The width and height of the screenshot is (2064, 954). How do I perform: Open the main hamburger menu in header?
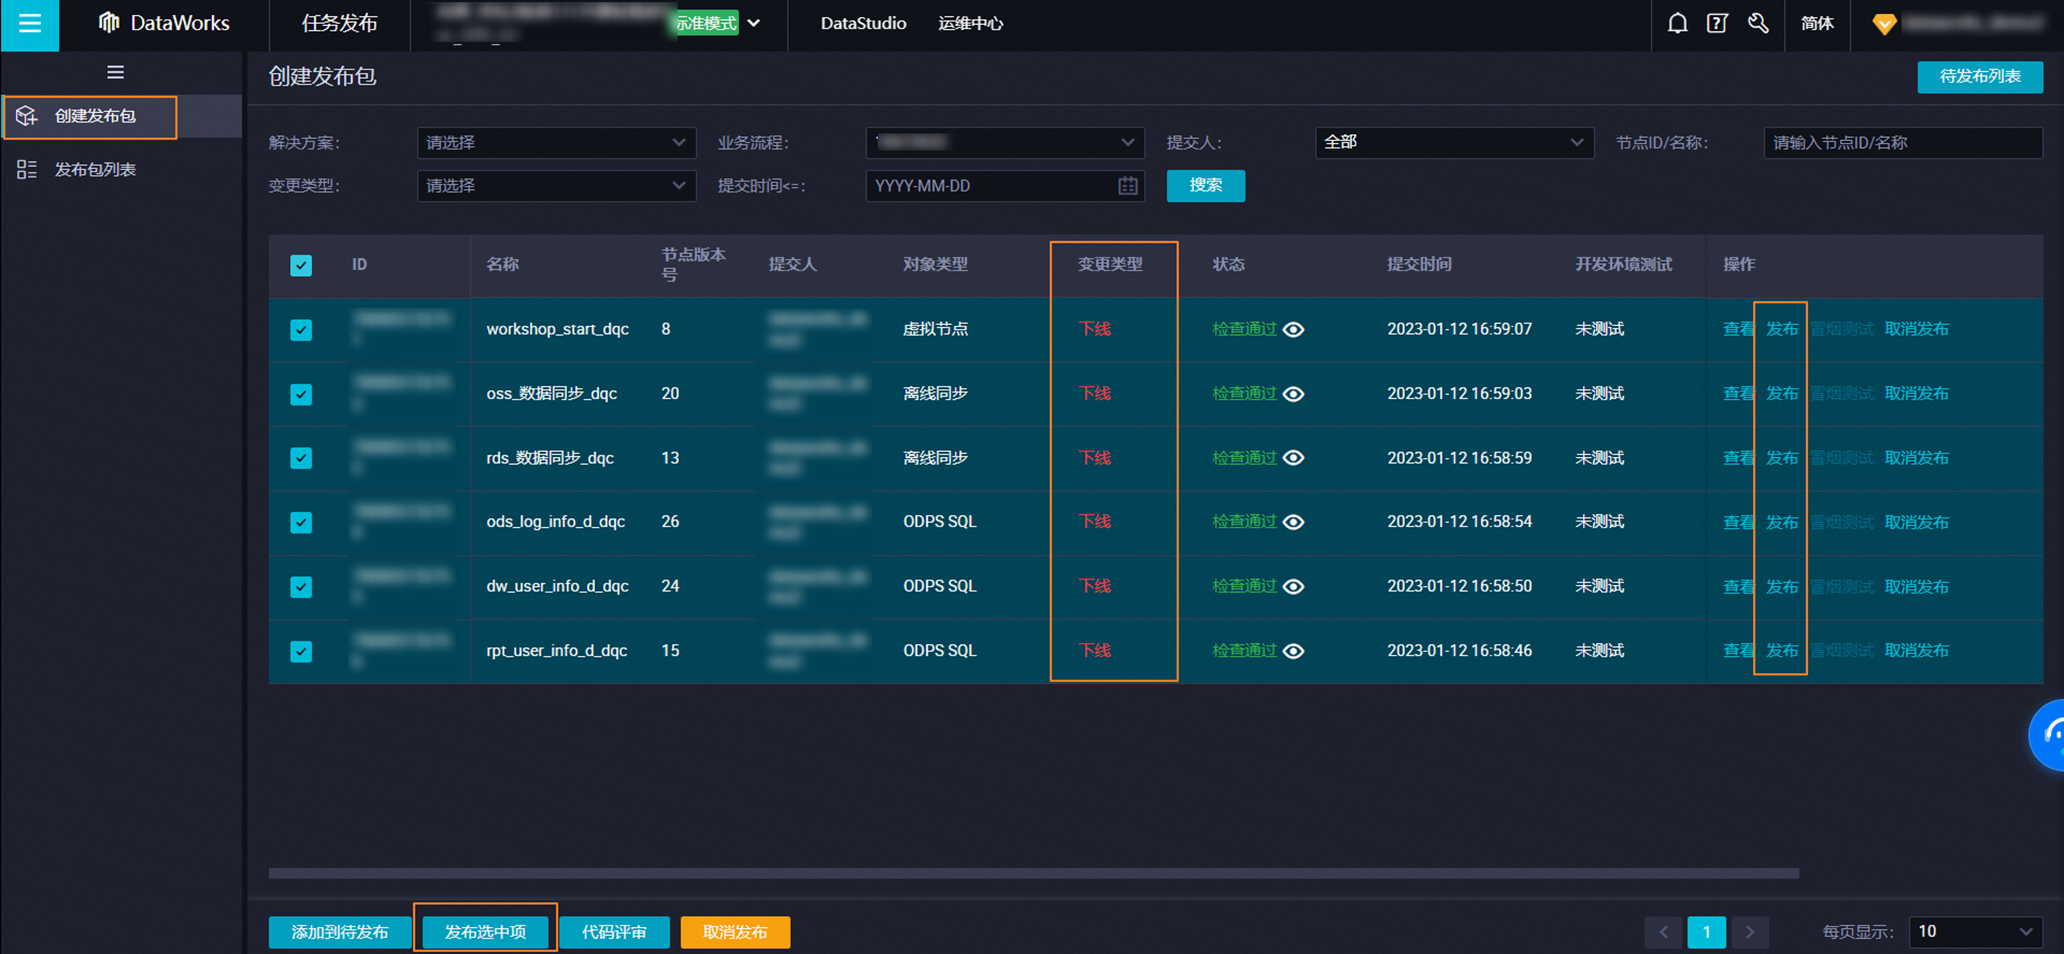point(30,24)
